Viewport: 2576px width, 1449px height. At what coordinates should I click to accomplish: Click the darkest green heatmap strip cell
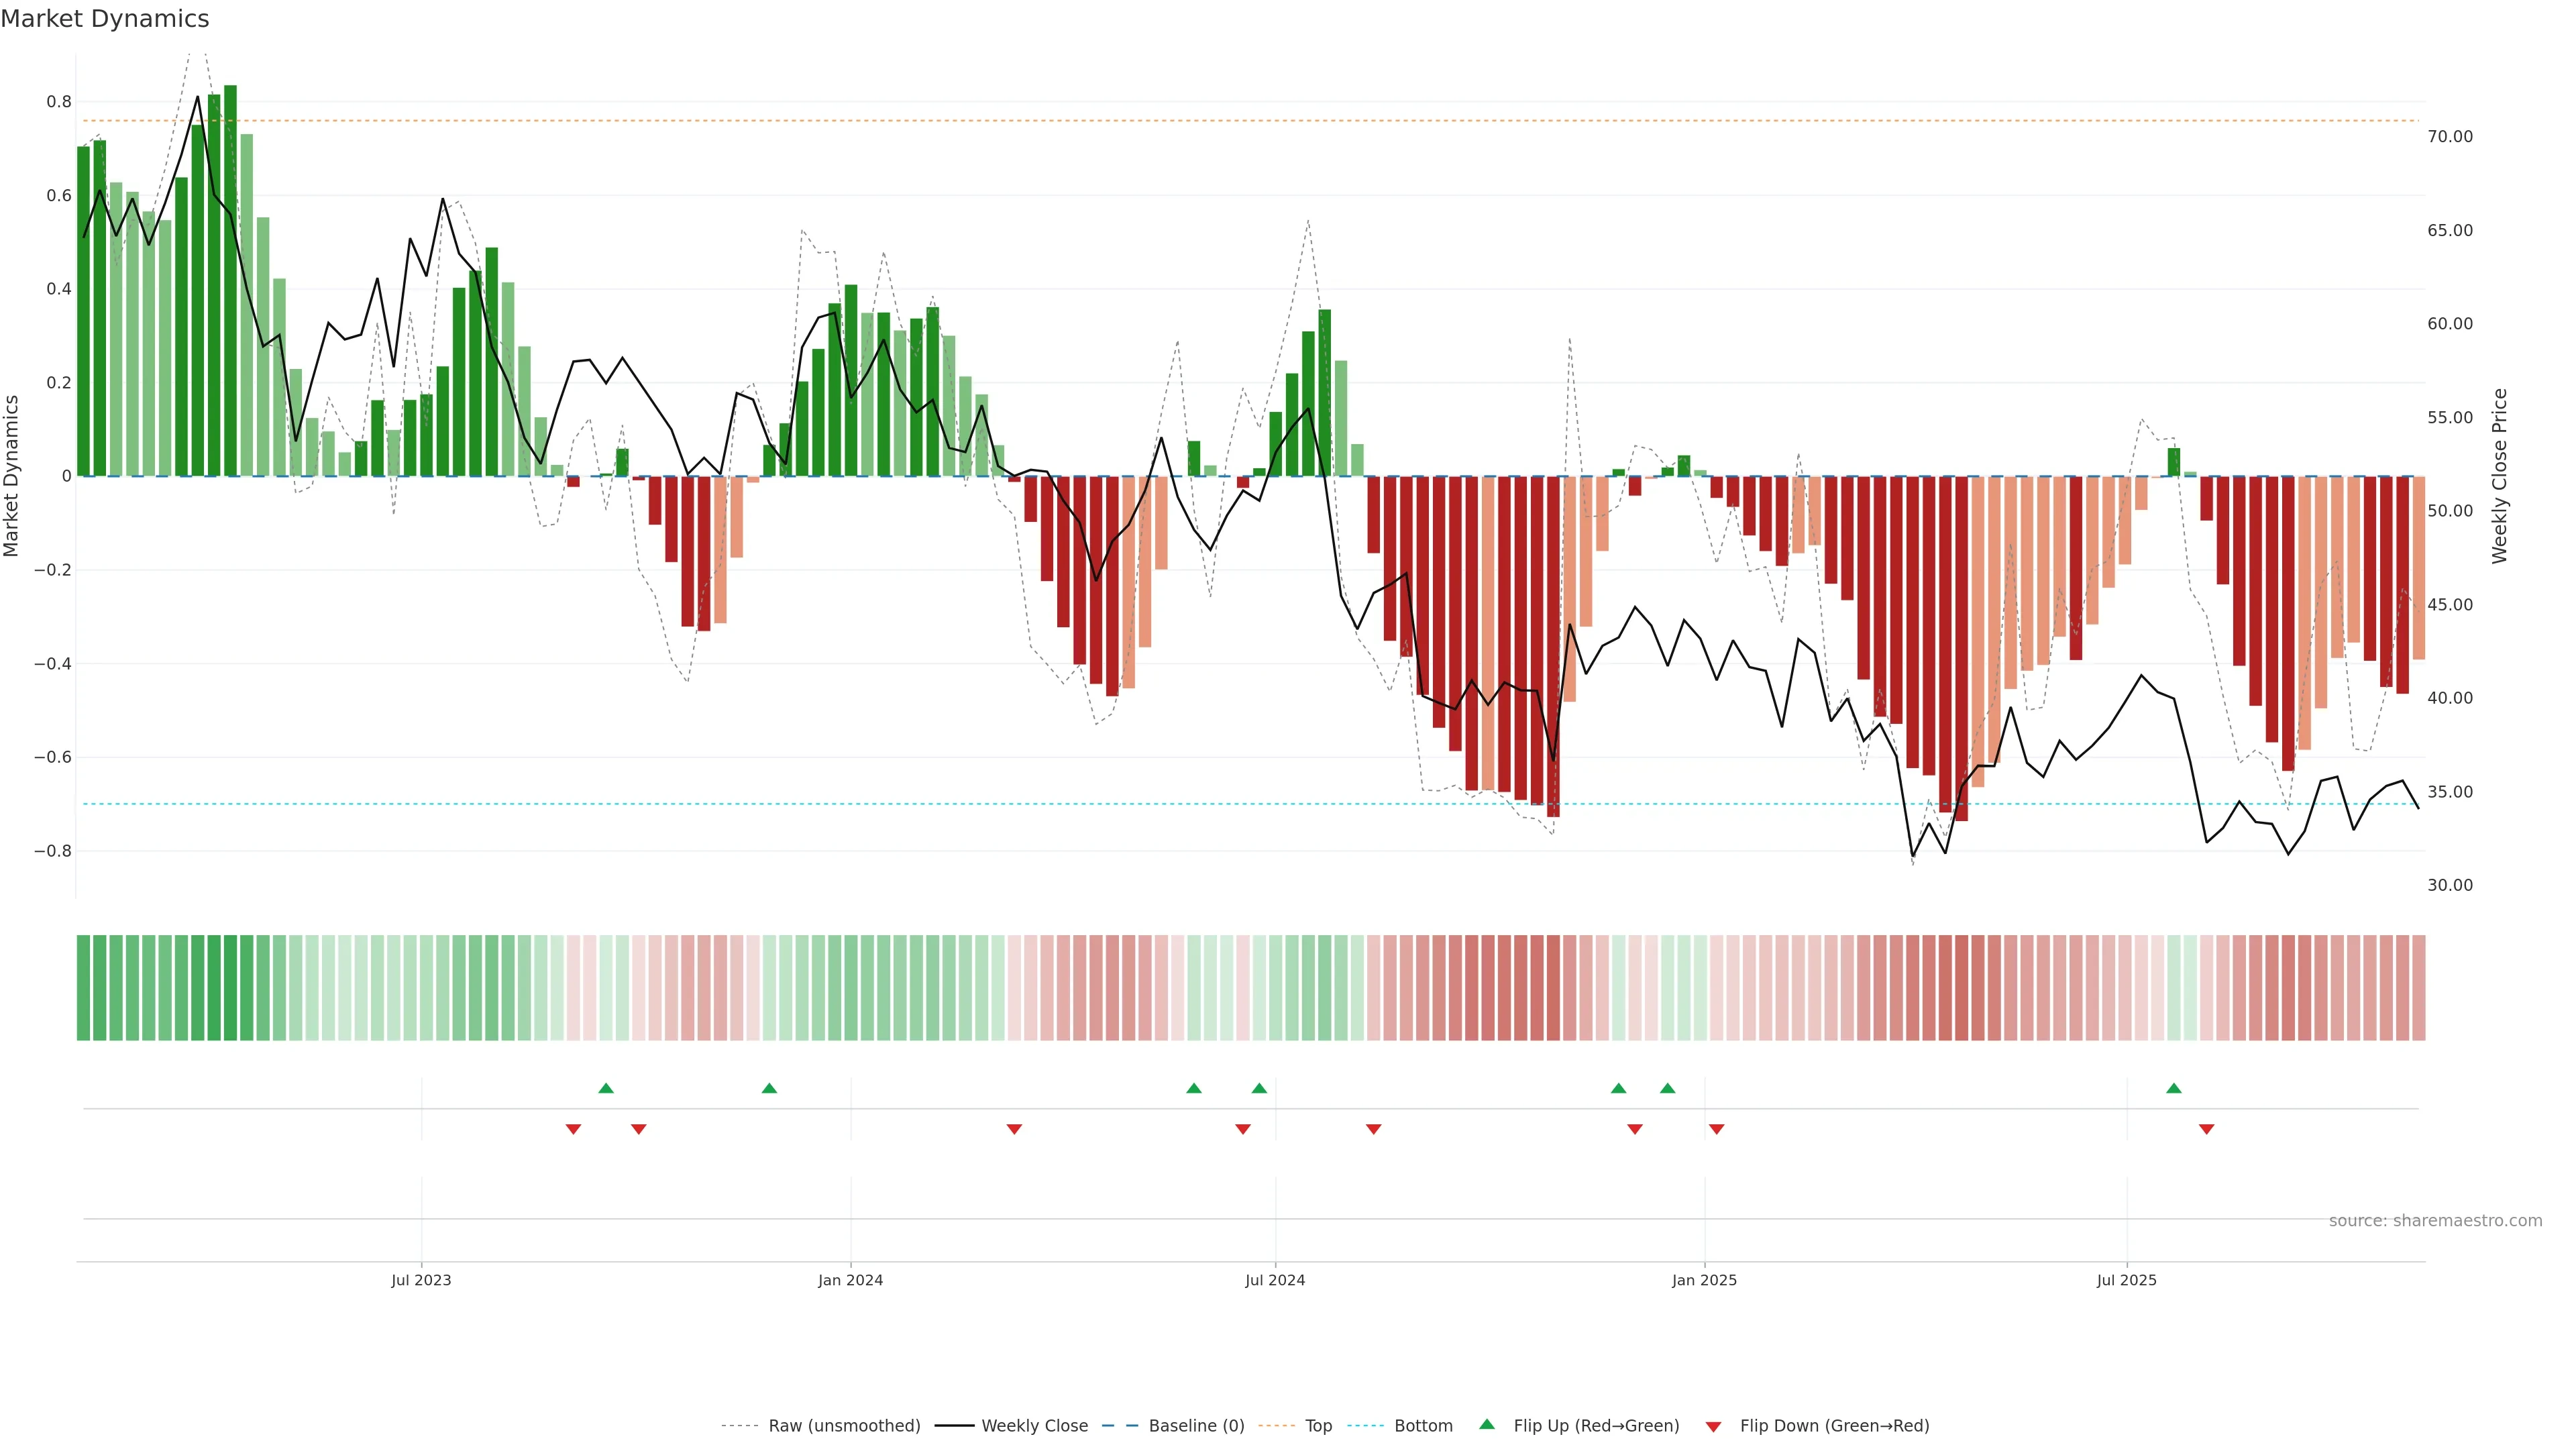(230, 988)
